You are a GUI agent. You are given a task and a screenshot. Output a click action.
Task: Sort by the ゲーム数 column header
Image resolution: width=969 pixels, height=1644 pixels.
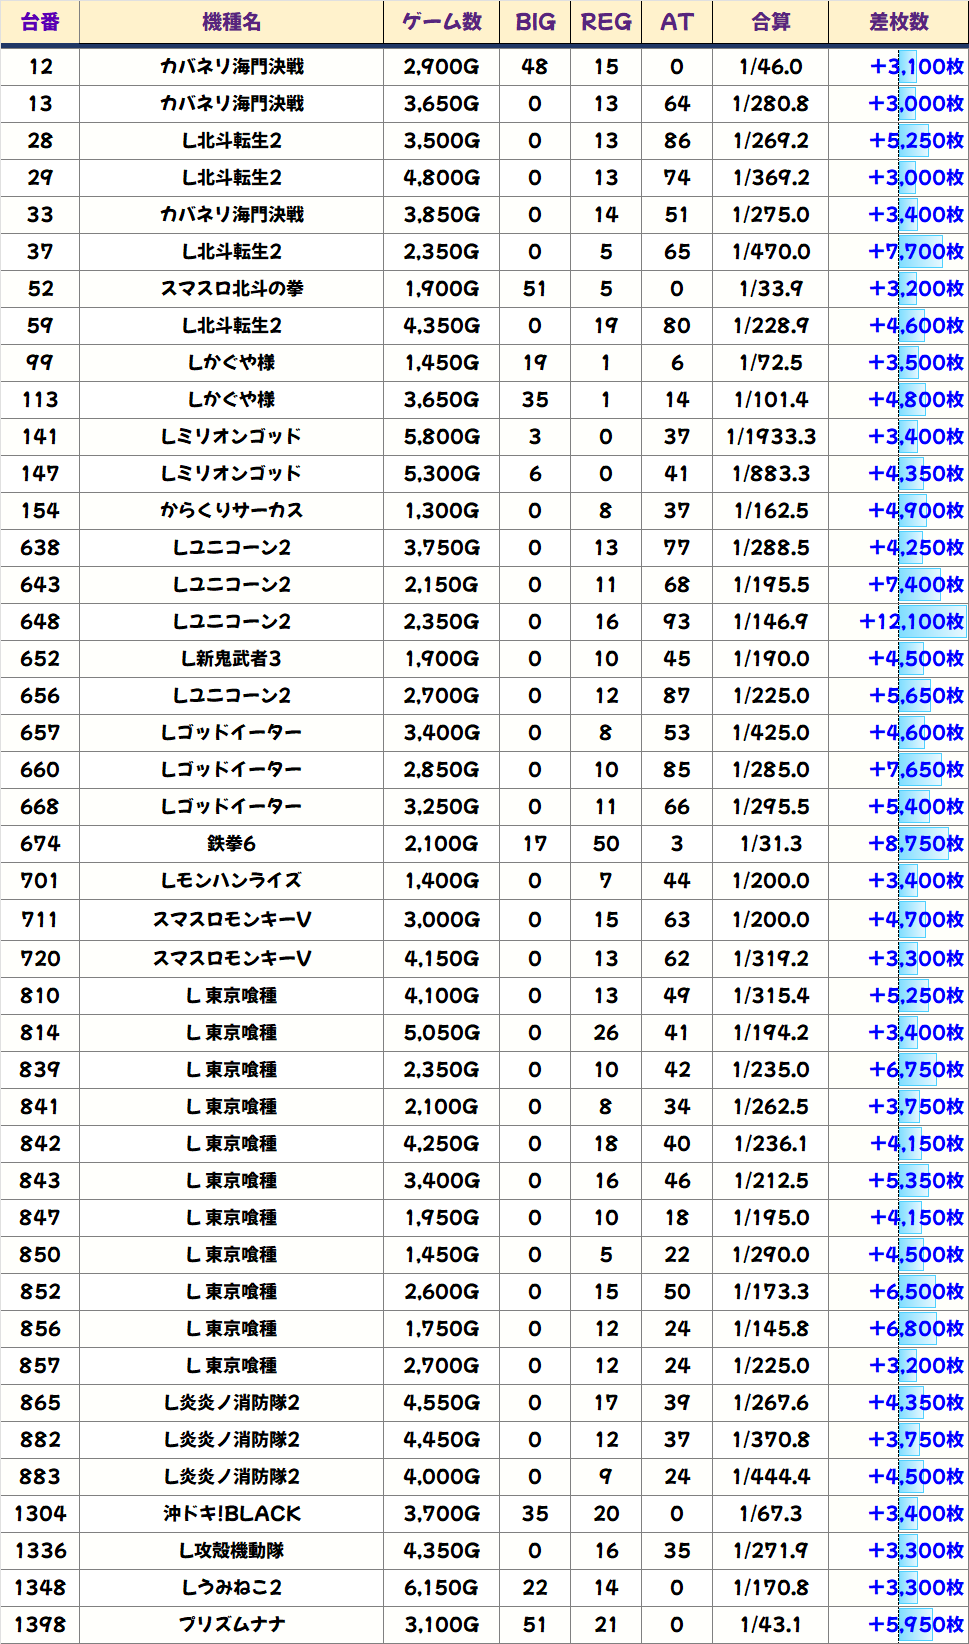[x=441, y=22]
